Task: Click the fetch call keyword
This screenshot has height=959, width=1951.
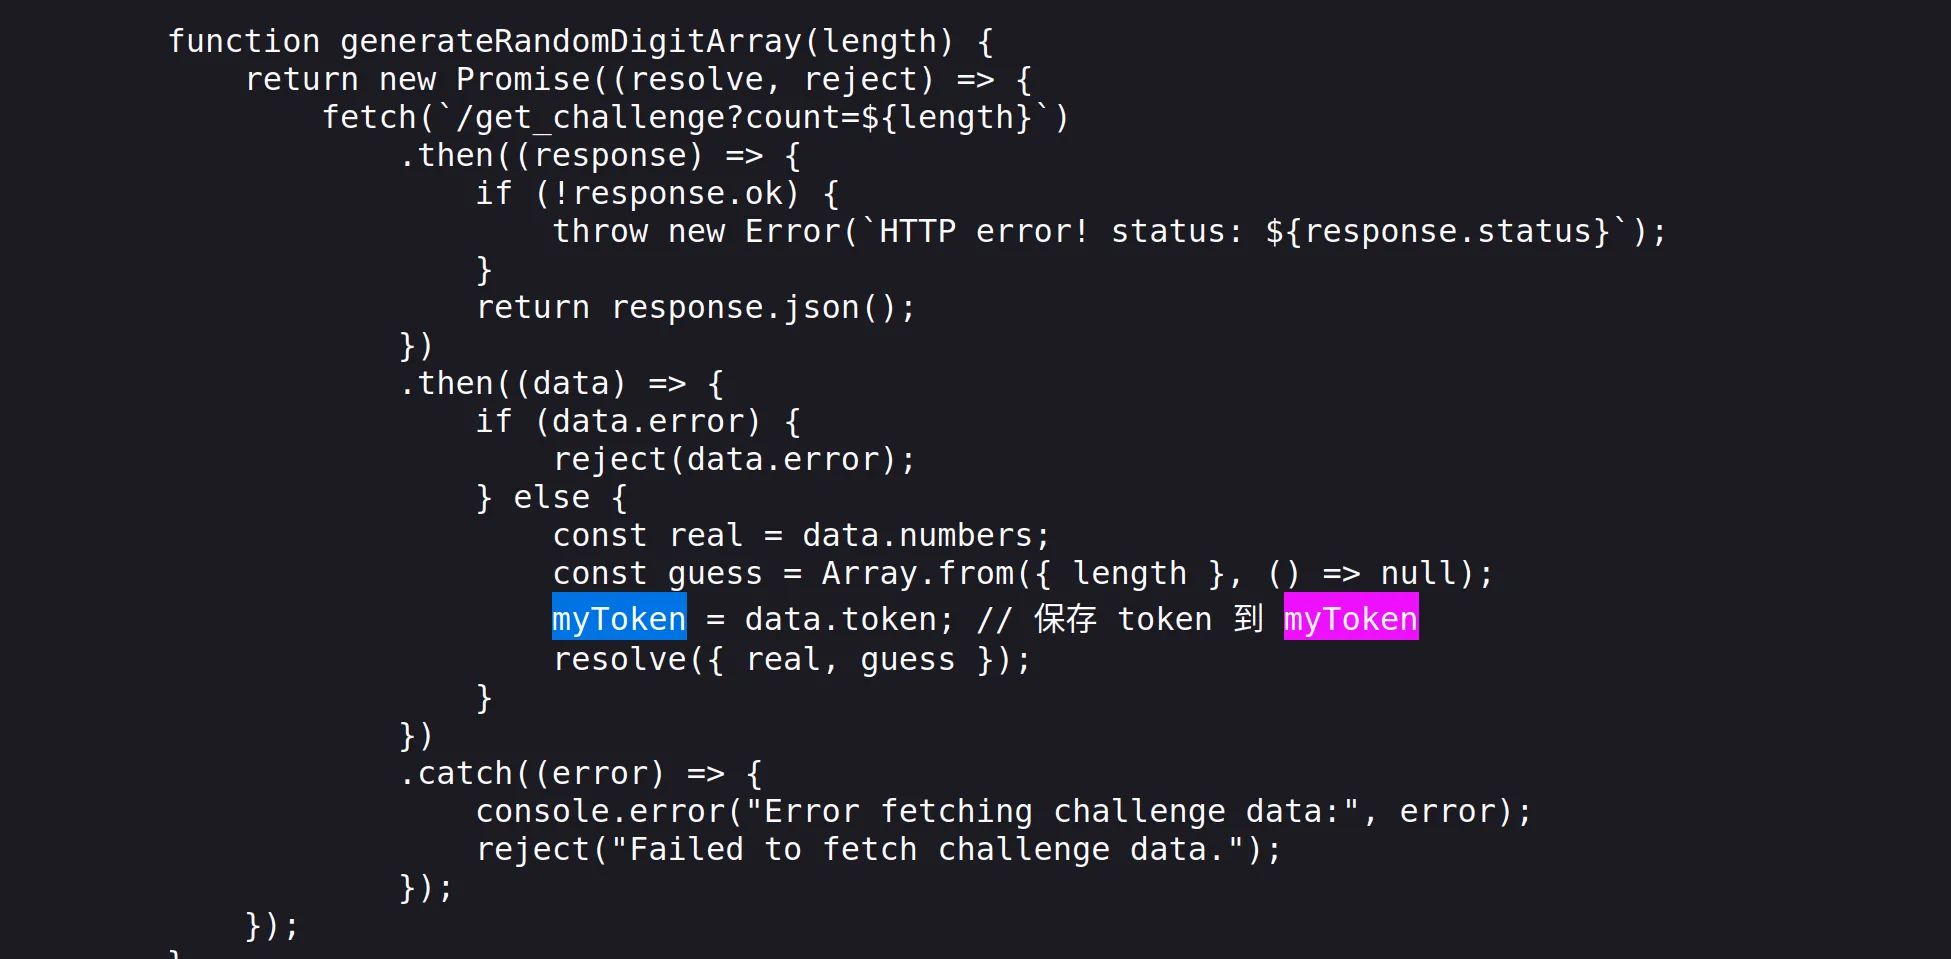Action: coord(368,117)
